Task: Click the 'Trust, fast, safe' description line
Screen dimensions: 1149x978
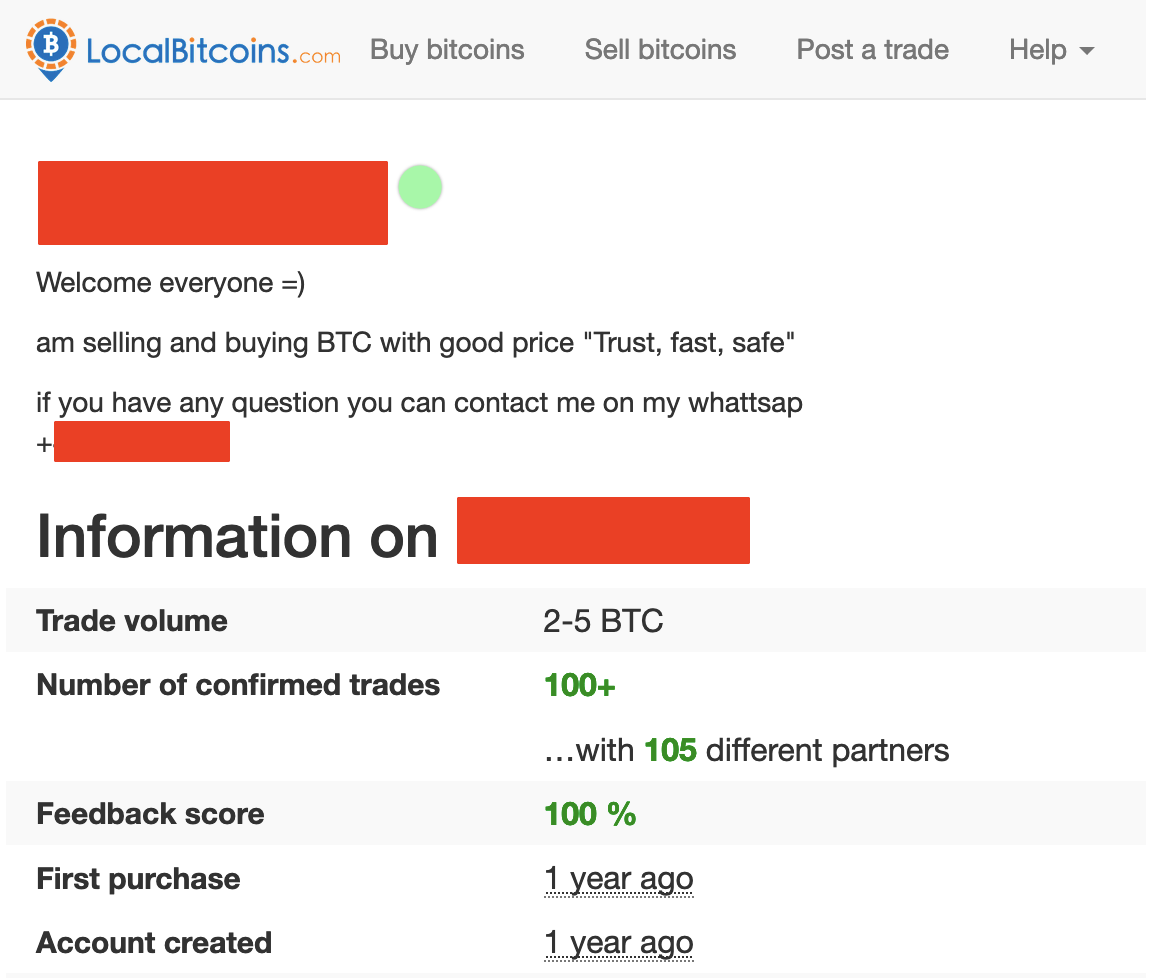Action: [x=415, y=343]
